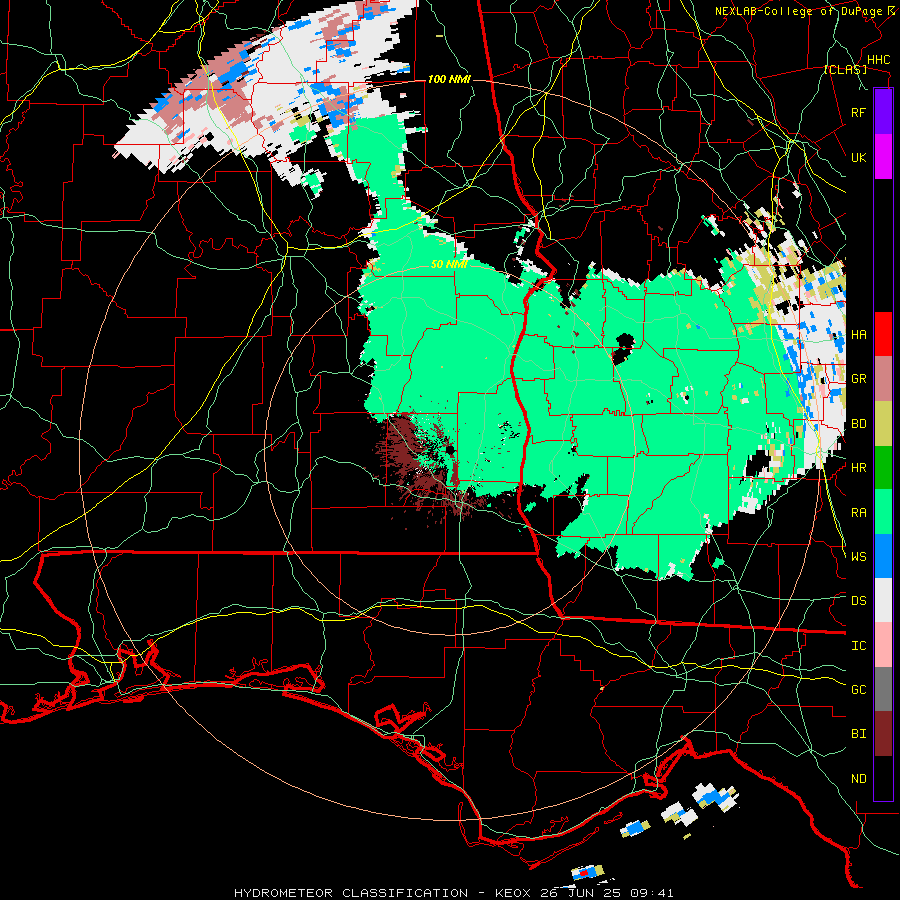Screen dimensions: 900x900
Task: Click the black no-data hole inside the rain area
Action: click(622, 348)
